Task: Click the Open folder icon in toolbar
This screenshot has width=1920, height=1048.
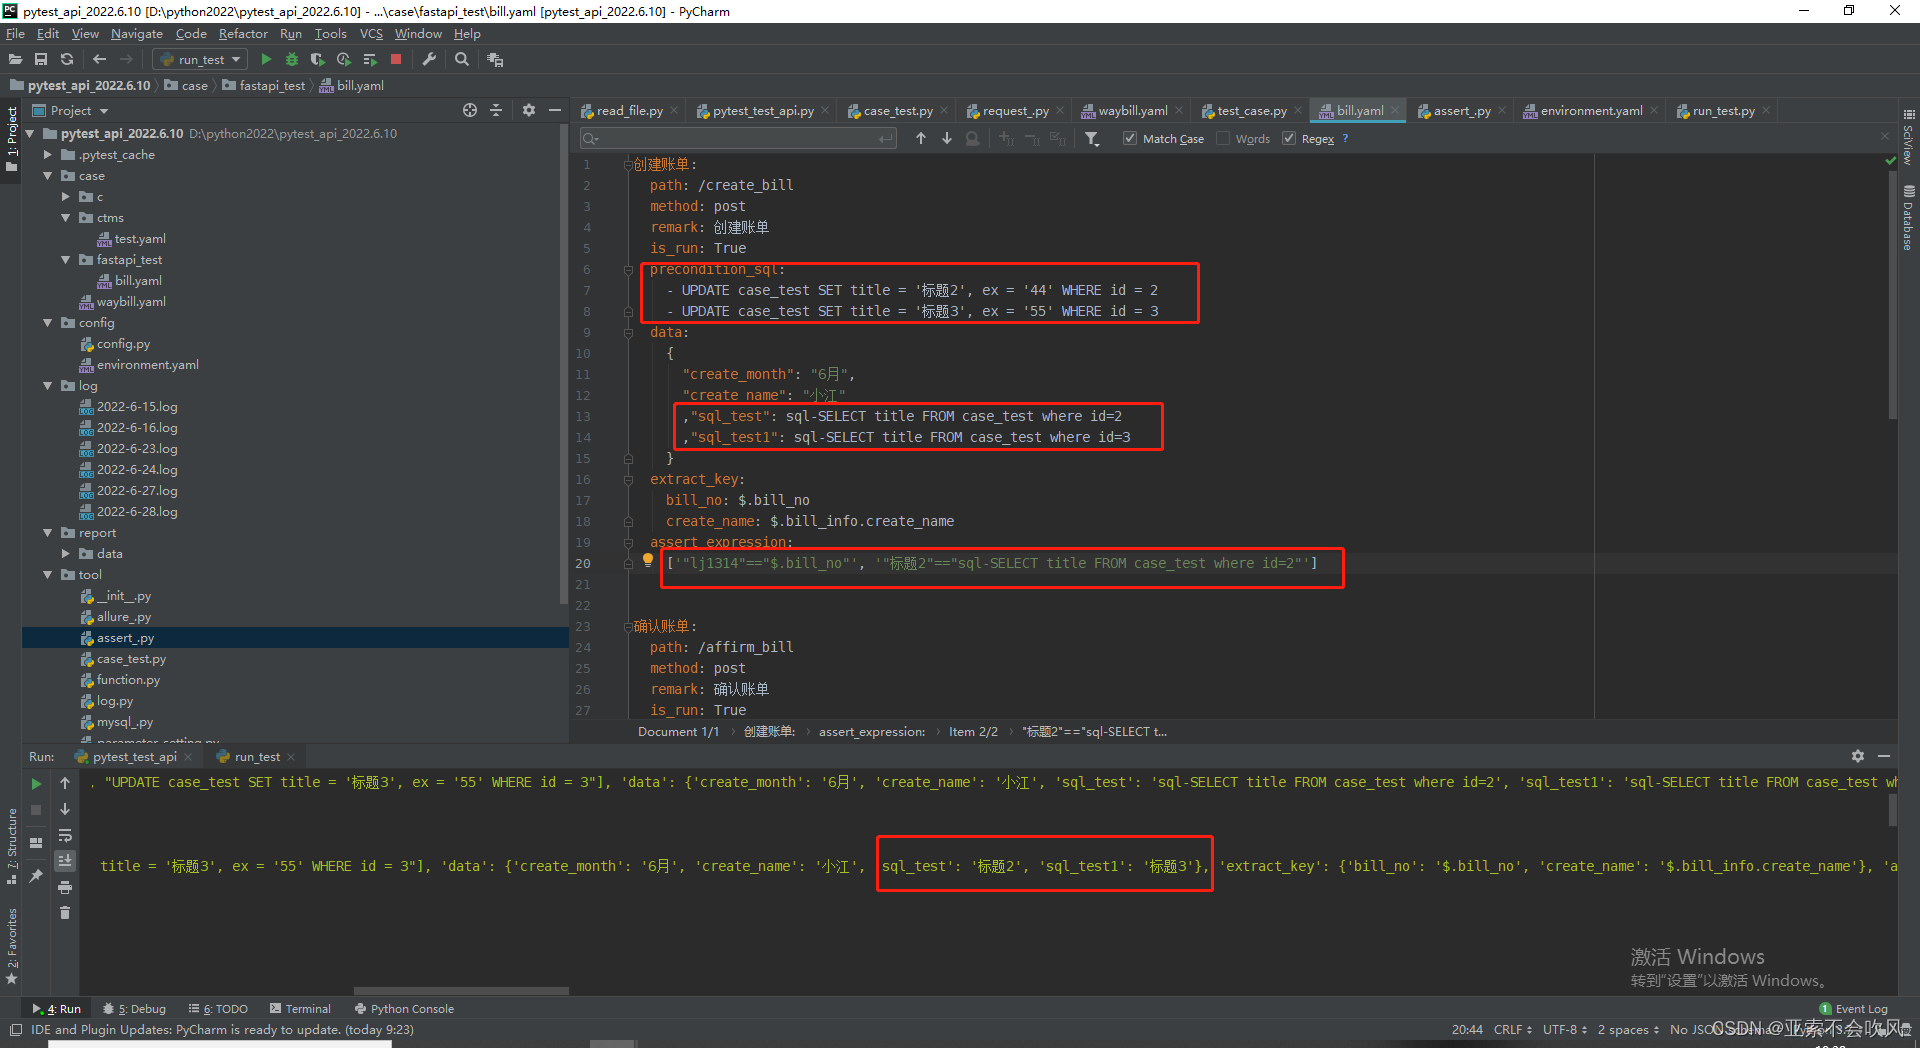Action: pyautogui.click(x=15, y=60)
